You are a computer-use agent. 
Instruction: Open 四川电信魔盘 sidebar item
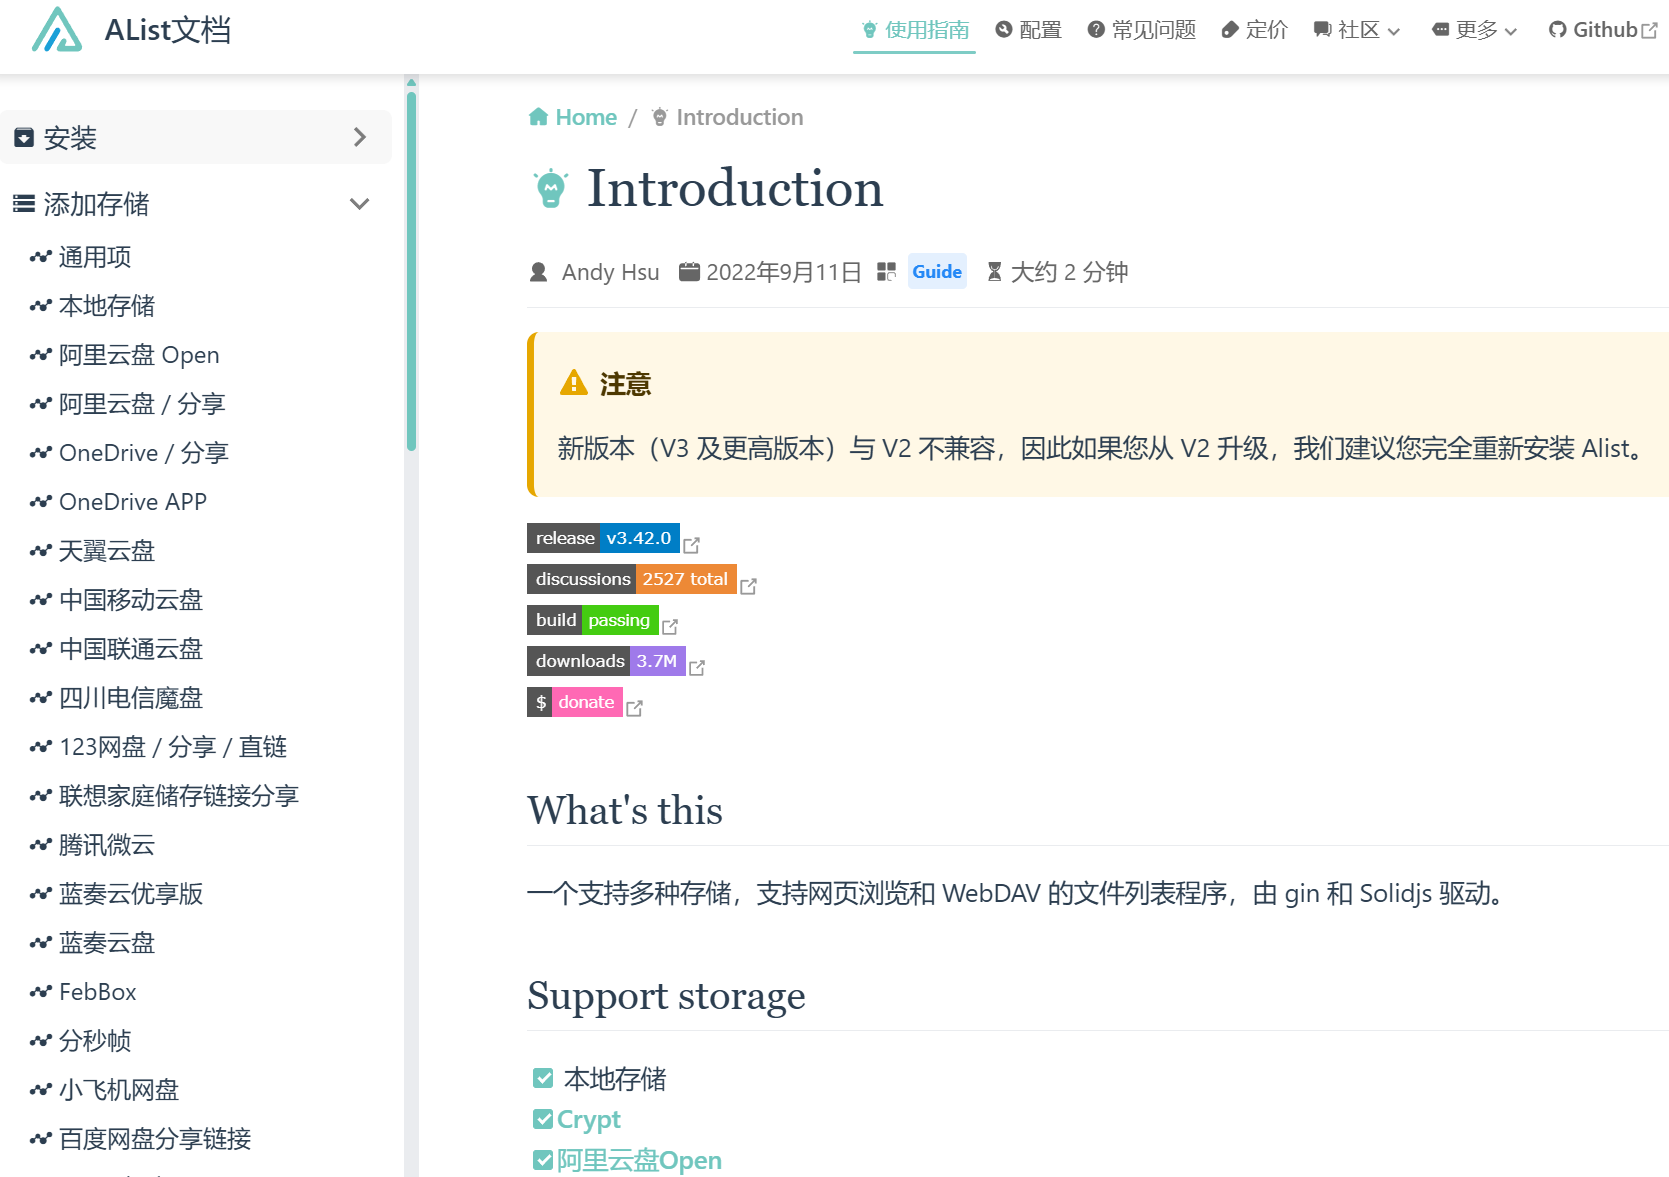131,698
